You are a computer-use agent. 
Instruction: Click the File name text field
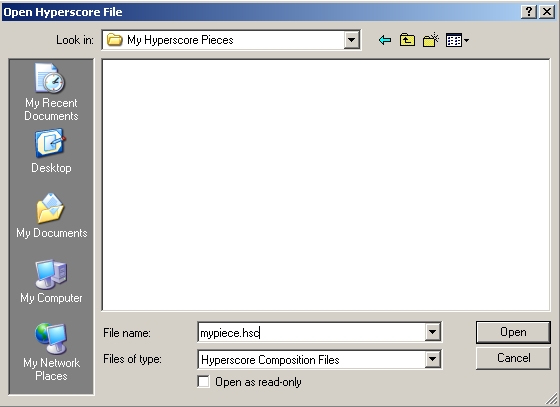click(311, 332)
